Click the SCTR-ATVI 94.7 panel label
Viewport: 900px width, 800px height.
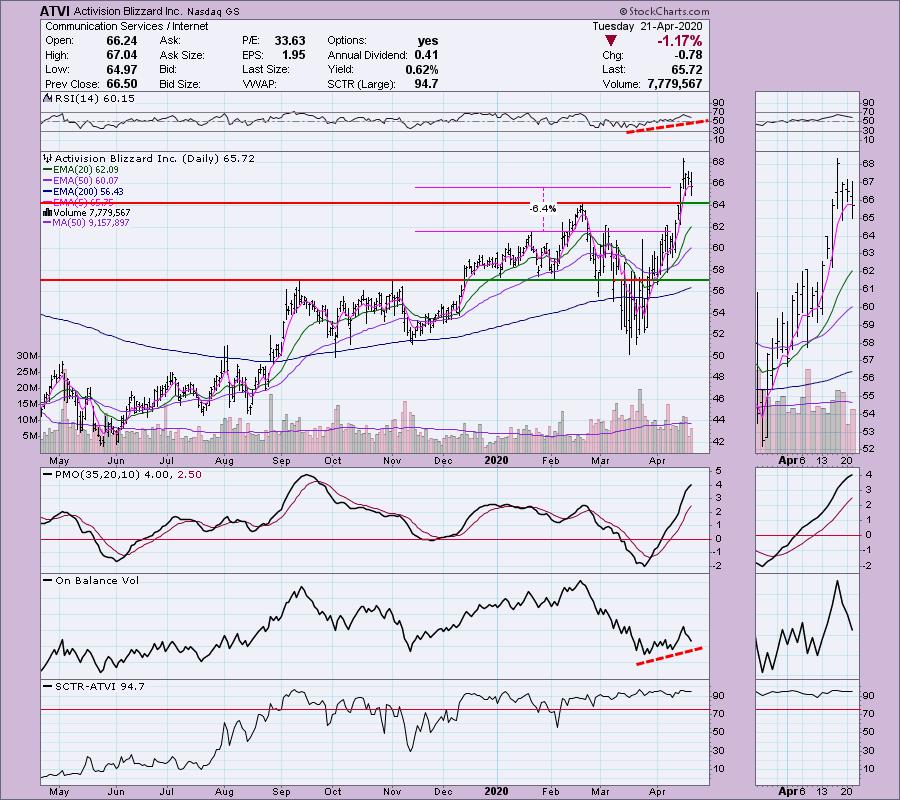[x=100, y=686]
